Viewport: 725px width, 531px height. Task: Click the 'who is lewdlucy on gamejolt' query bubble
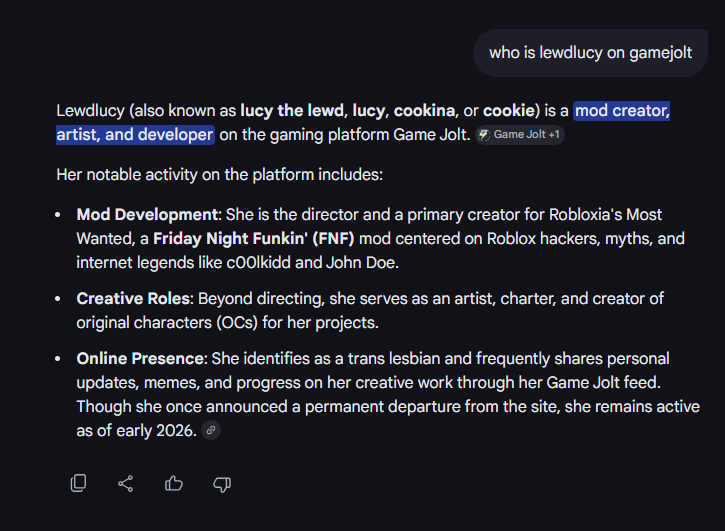click(590, 53)
